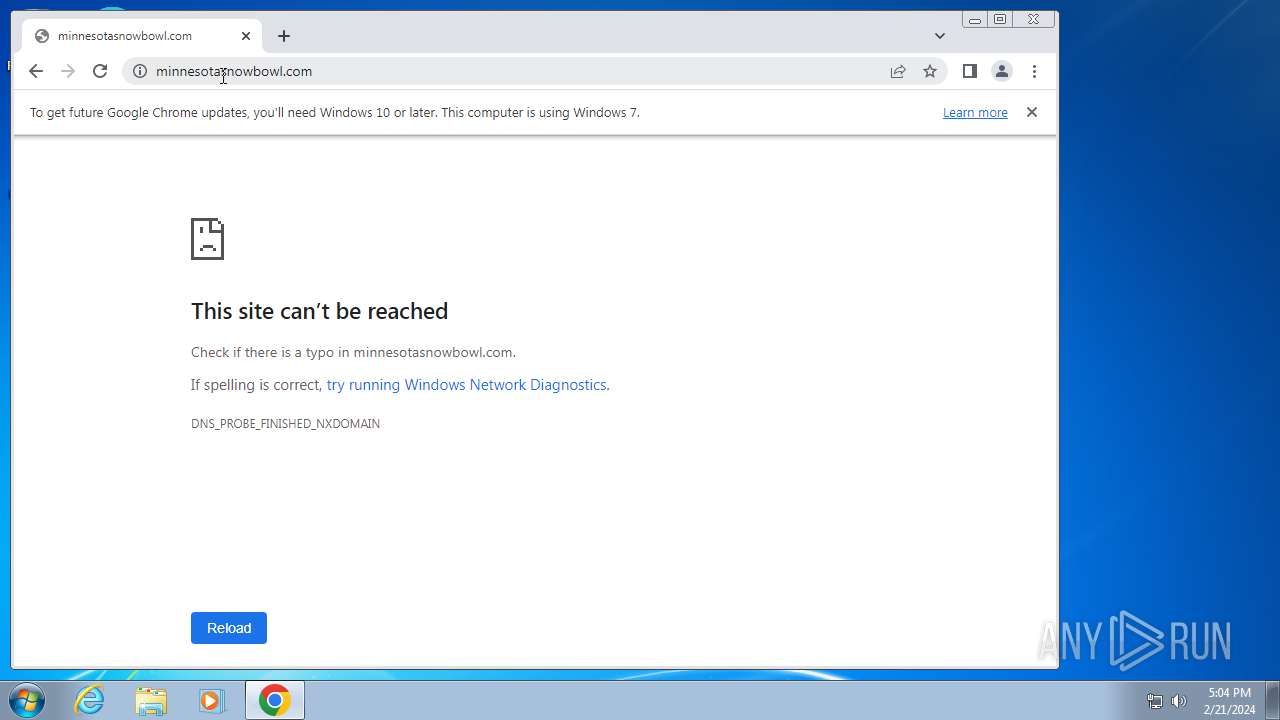This screenshot has width=1280, height=720.
Task: Bookmark this tab with the star icon
Action: [x=930, y=71]
